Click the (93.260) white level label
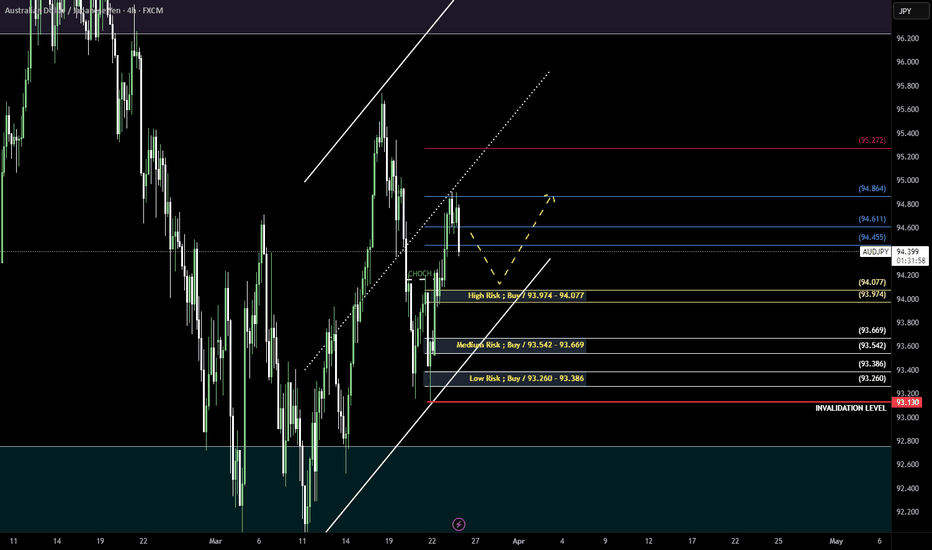 (x=872, y=379)
